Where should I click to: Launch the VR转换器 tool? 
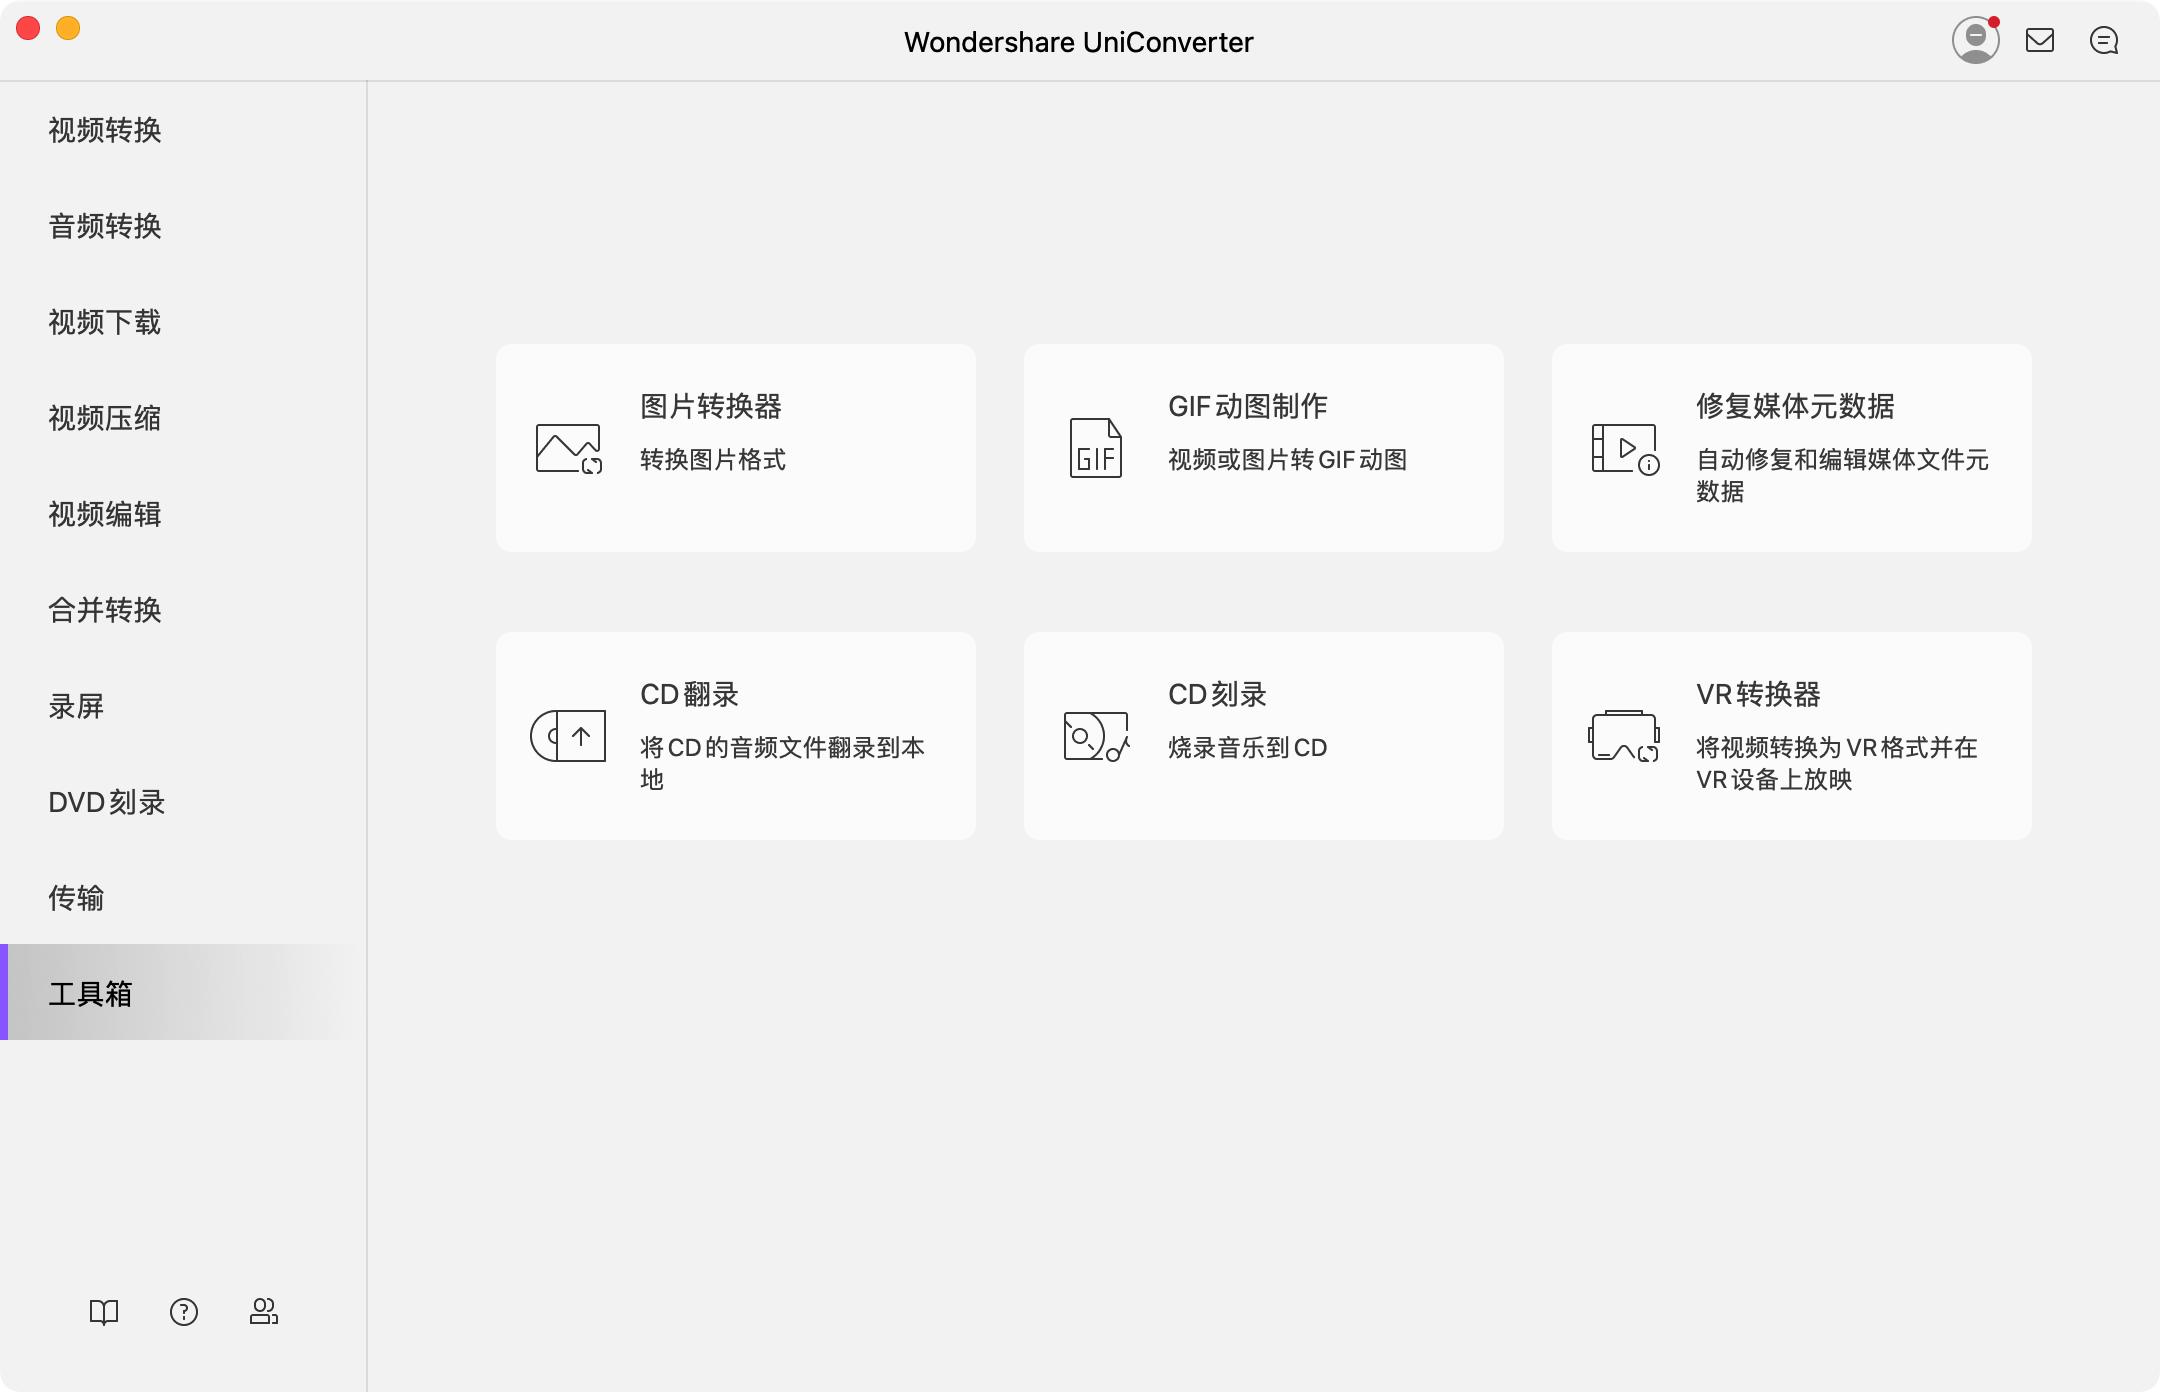(x=1790, y=735)
